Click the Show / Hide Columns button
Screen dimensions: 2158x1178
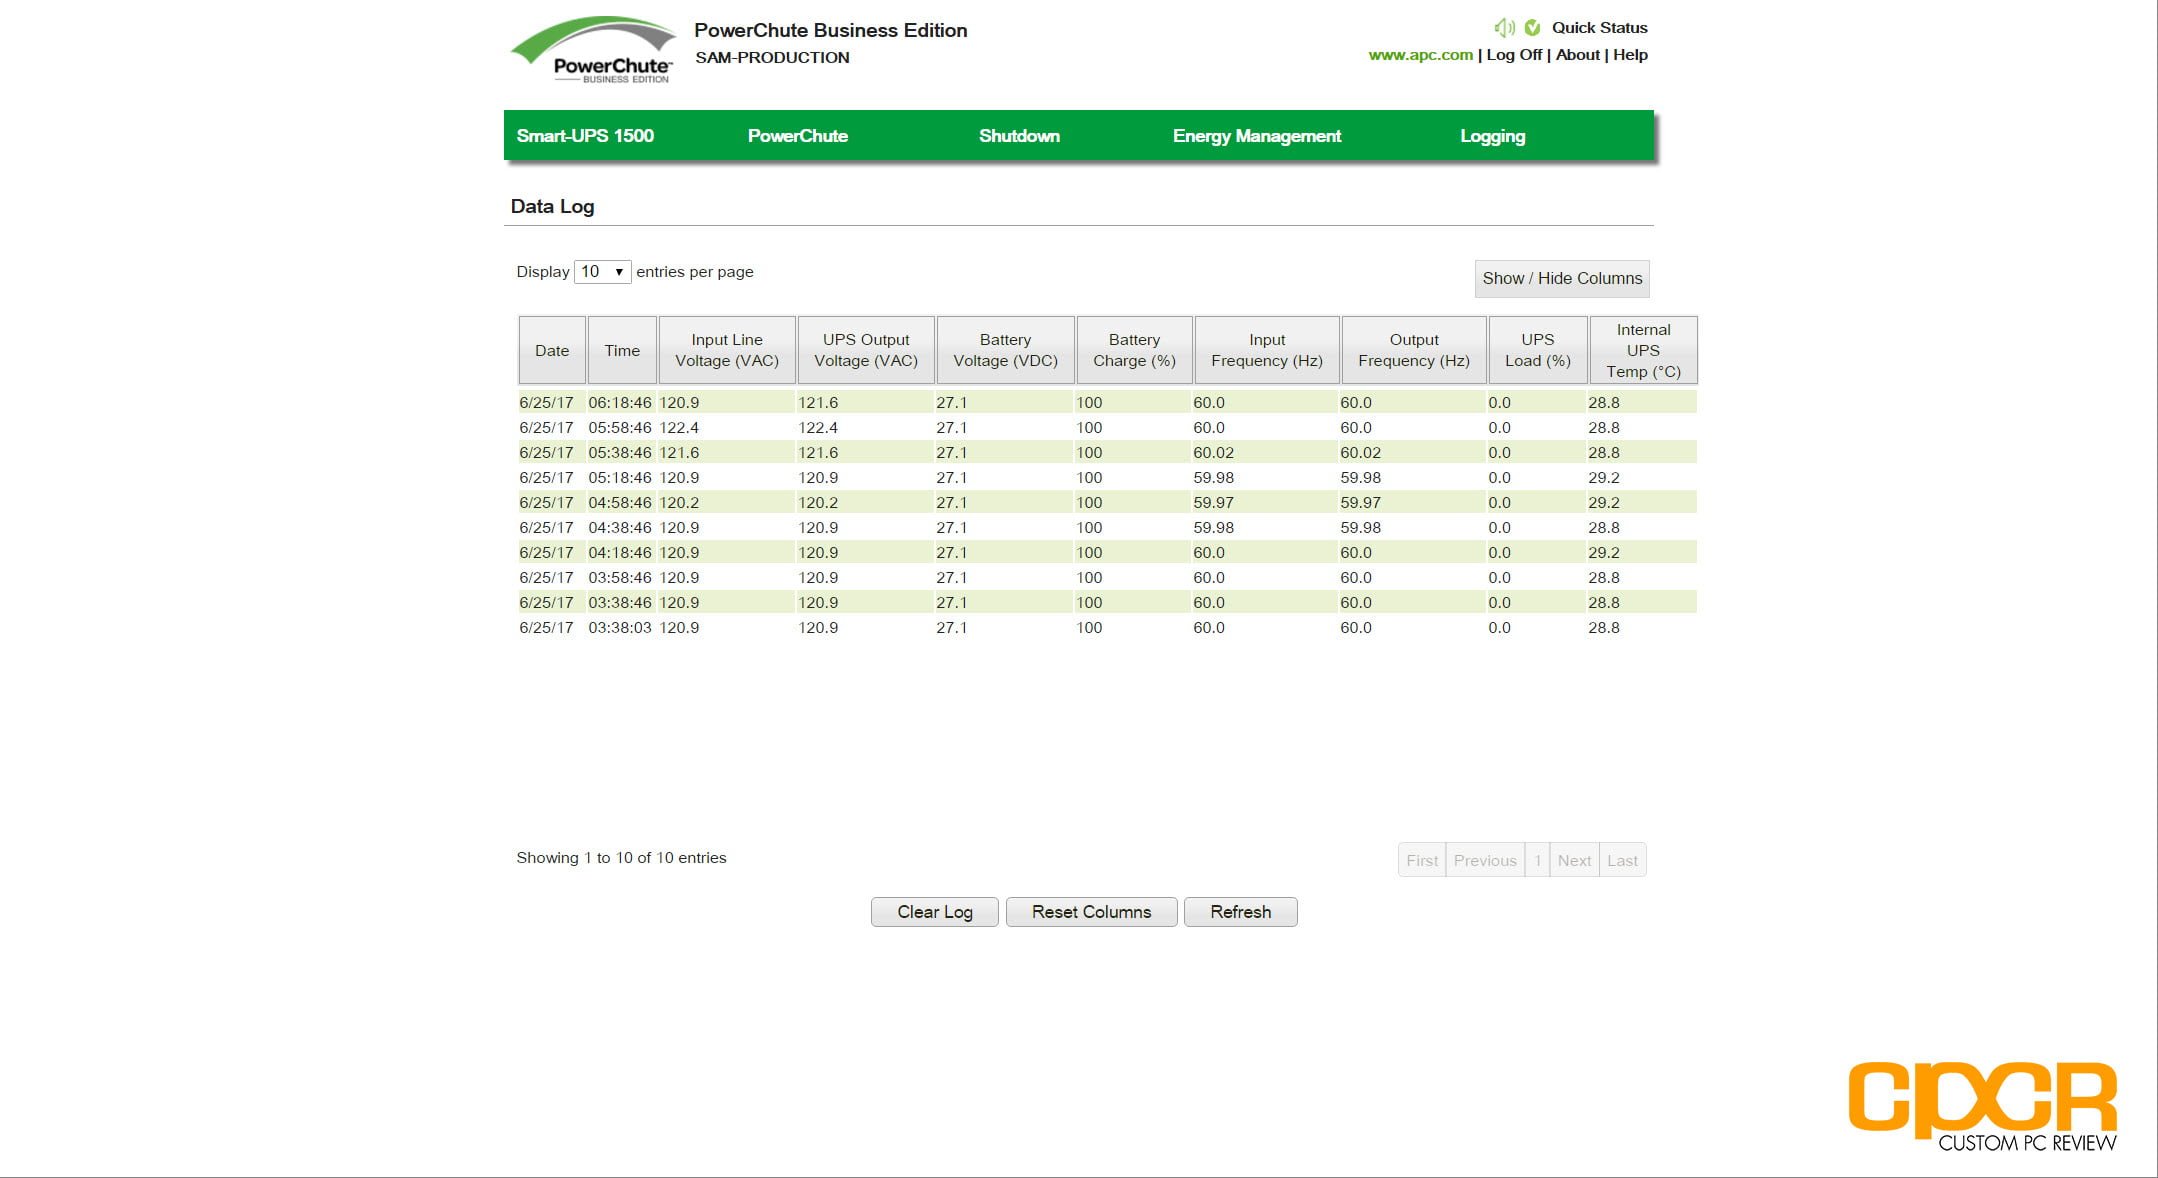pos(1562,278)
